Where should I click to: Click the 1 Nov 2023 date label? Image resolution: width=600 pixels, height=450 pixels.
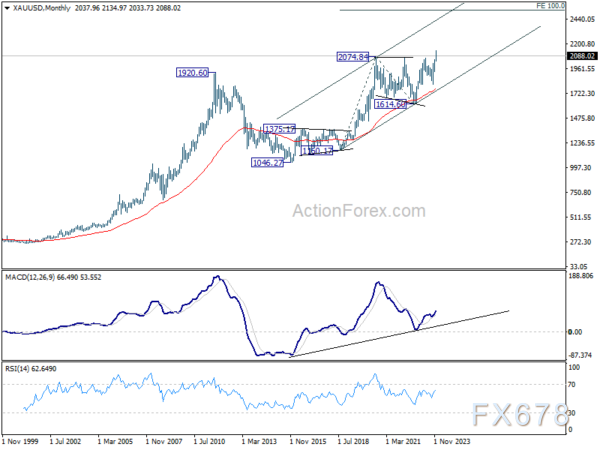coord(452,442)
